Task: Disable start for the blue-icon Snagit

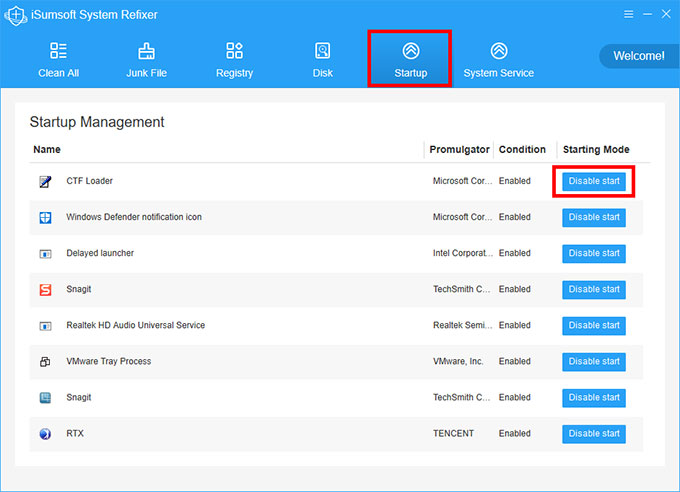Action: pos(594,397)
